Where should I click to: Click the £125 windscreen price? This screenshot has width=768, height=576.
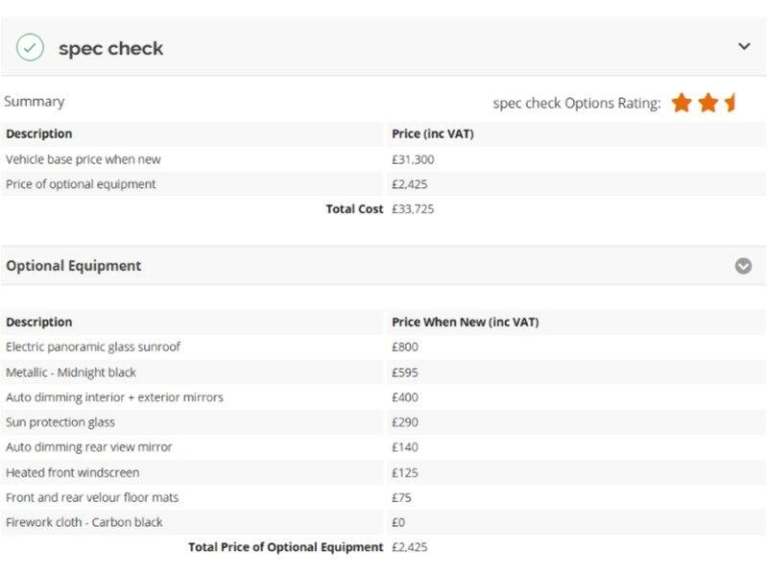[x=405, y=473]
